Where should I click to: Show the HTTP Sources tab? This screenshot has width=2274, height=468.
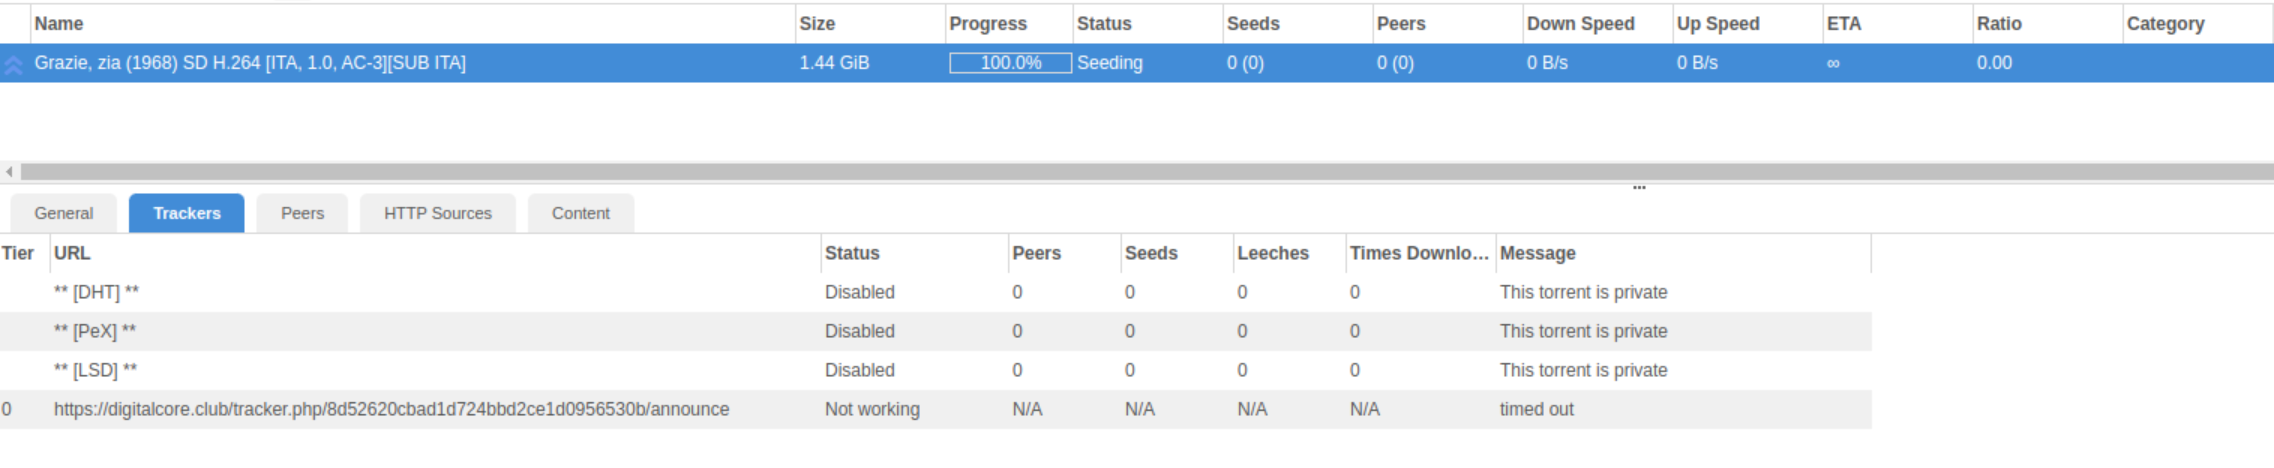[437, 213]
